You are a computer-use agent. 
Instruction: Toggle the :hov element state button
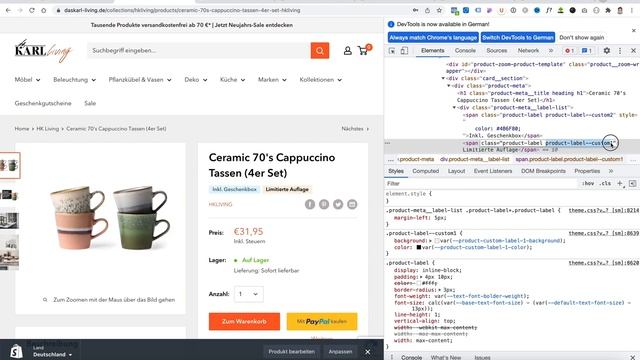588,184
